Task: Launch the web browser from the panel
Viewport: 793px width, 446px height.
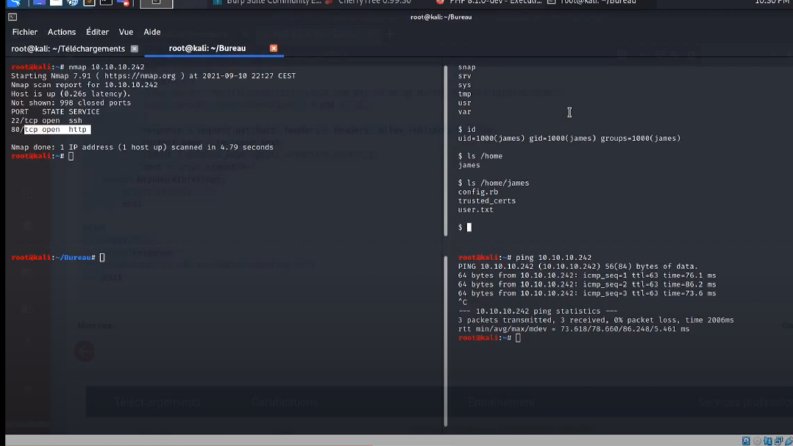Action: pos(72,3)
